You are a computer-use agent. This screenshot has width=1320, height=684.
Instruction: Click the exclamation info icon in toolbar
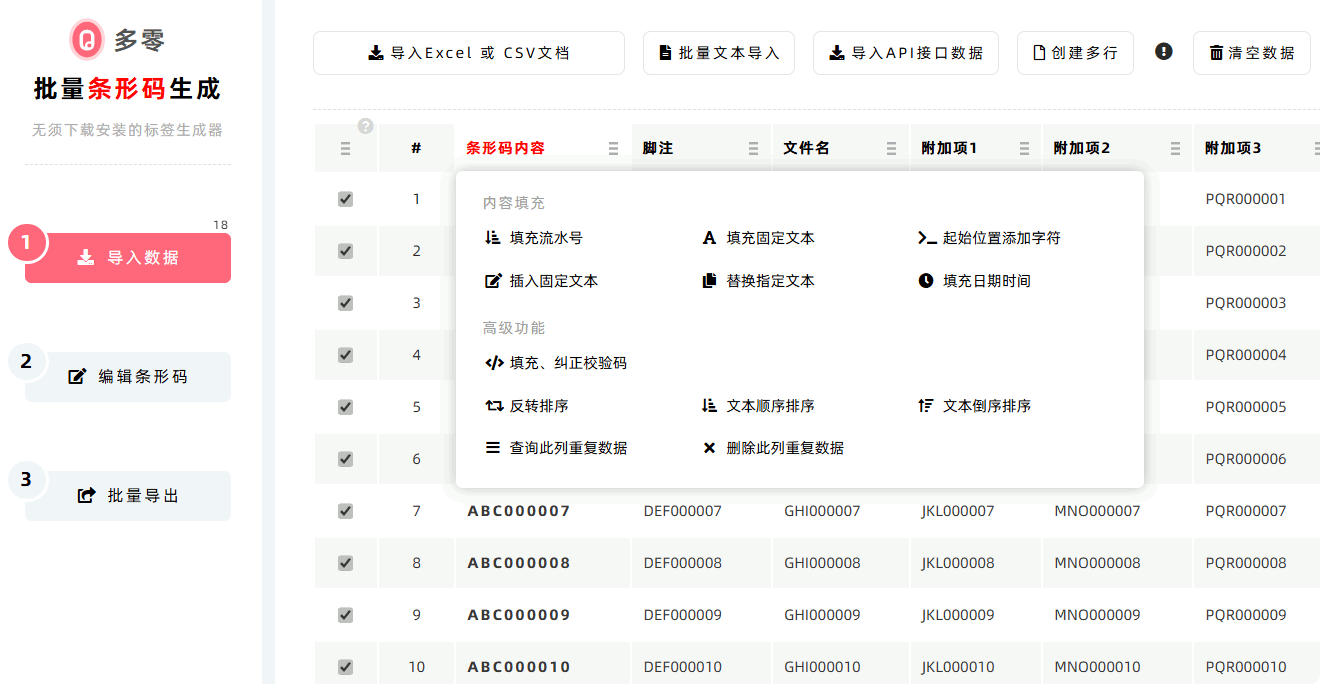coord(1163,52)
